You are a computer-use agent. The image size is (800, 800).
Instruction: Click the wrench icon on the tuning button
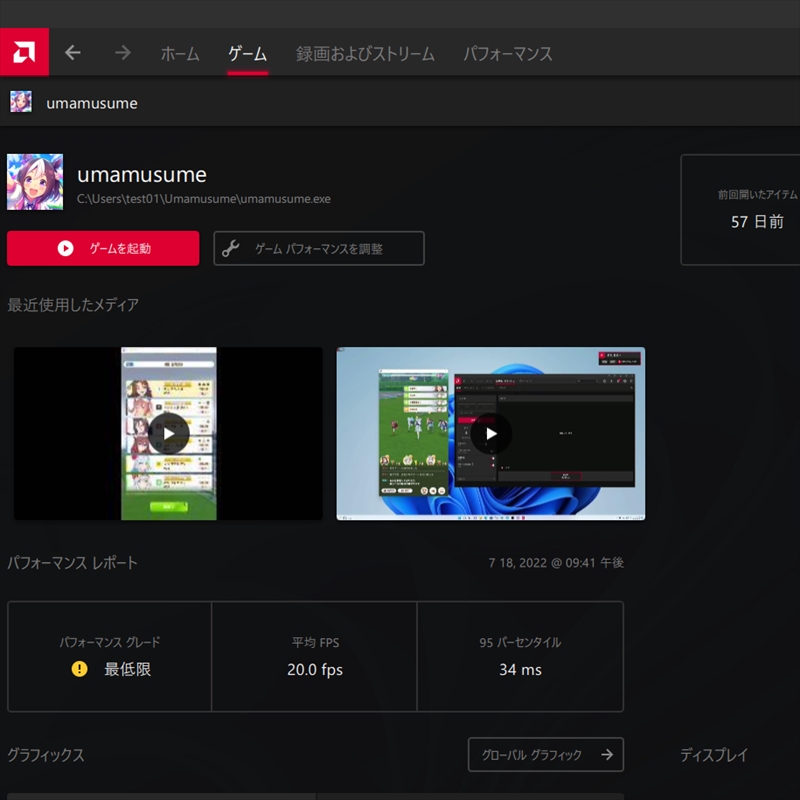(x=231, y=248)
